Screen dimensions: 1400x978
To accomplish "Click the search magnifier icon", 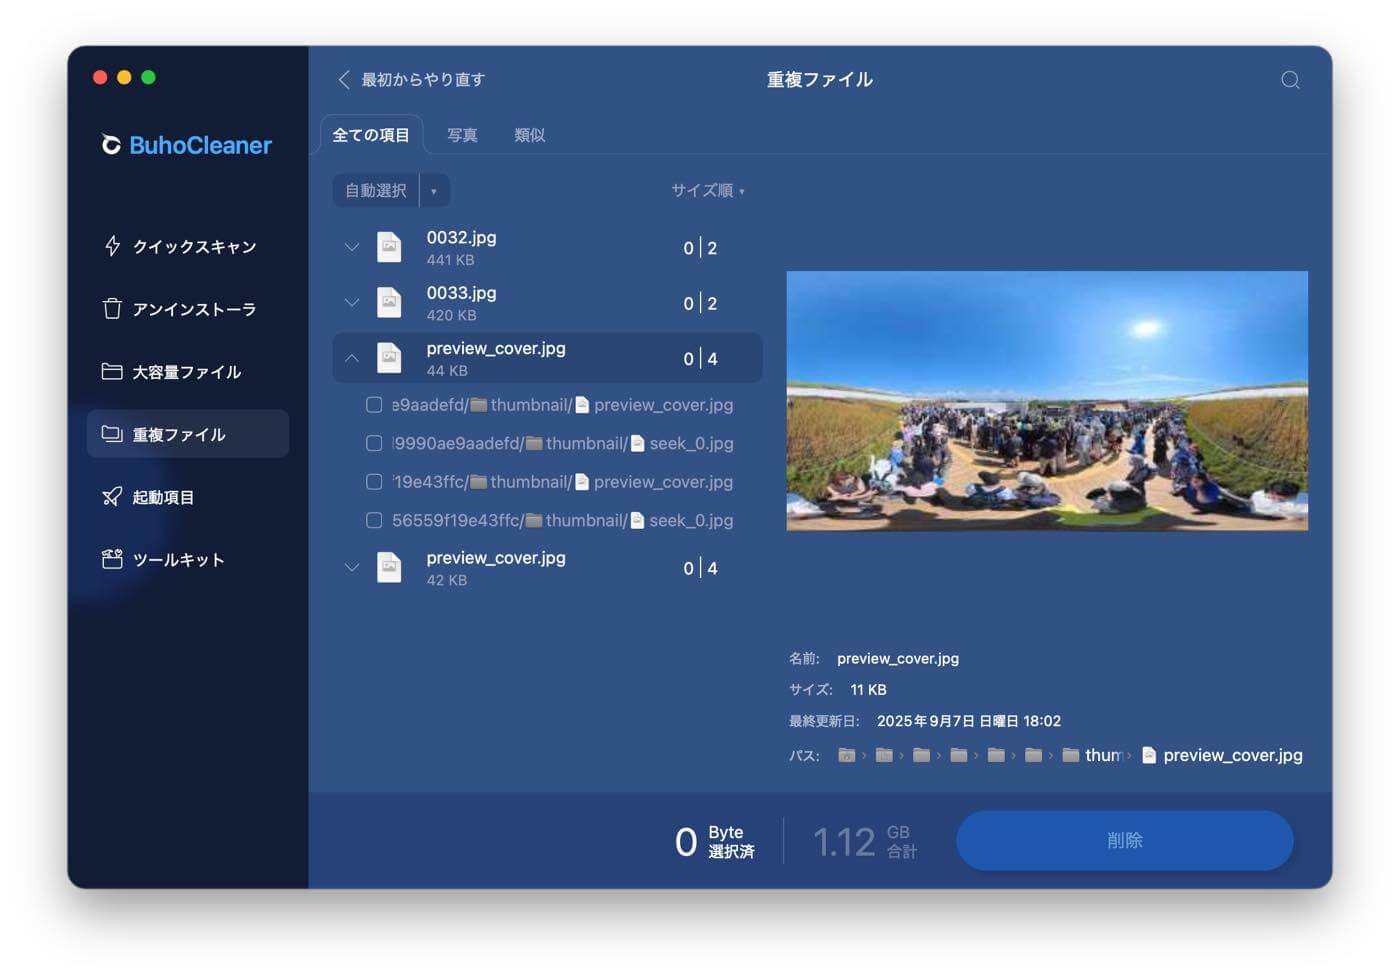I will pyautogui.click(x=1290, y=79).
